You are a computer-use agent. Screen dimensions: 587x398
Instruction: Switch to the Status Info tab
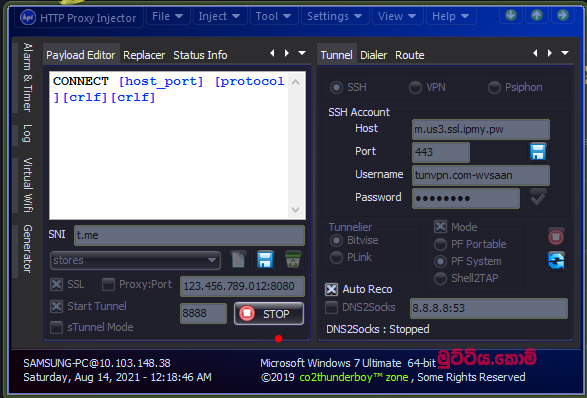(200, 55)
